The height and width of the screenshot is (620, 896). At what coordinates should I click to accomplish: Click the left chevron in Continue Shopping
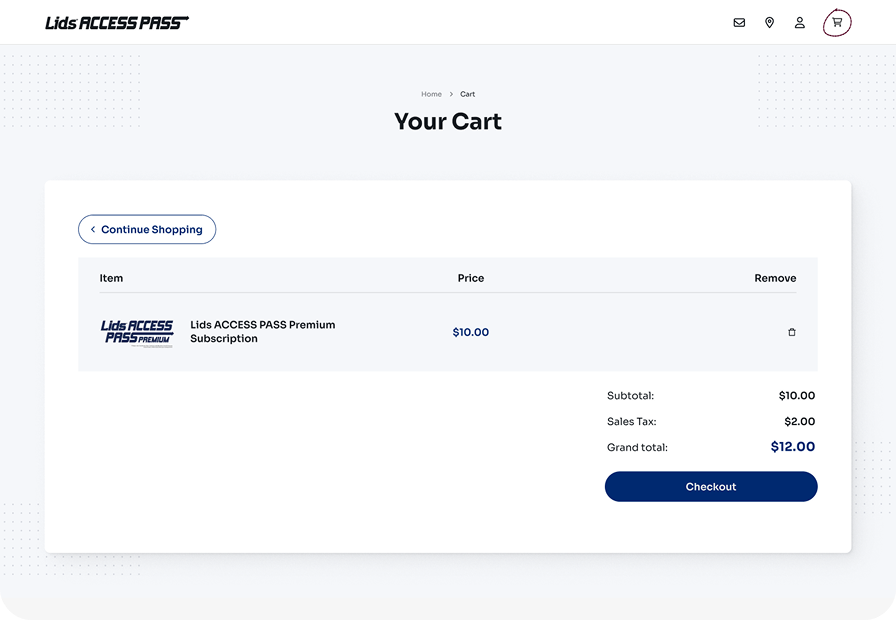pyautogui.click(x=93, y=230)
